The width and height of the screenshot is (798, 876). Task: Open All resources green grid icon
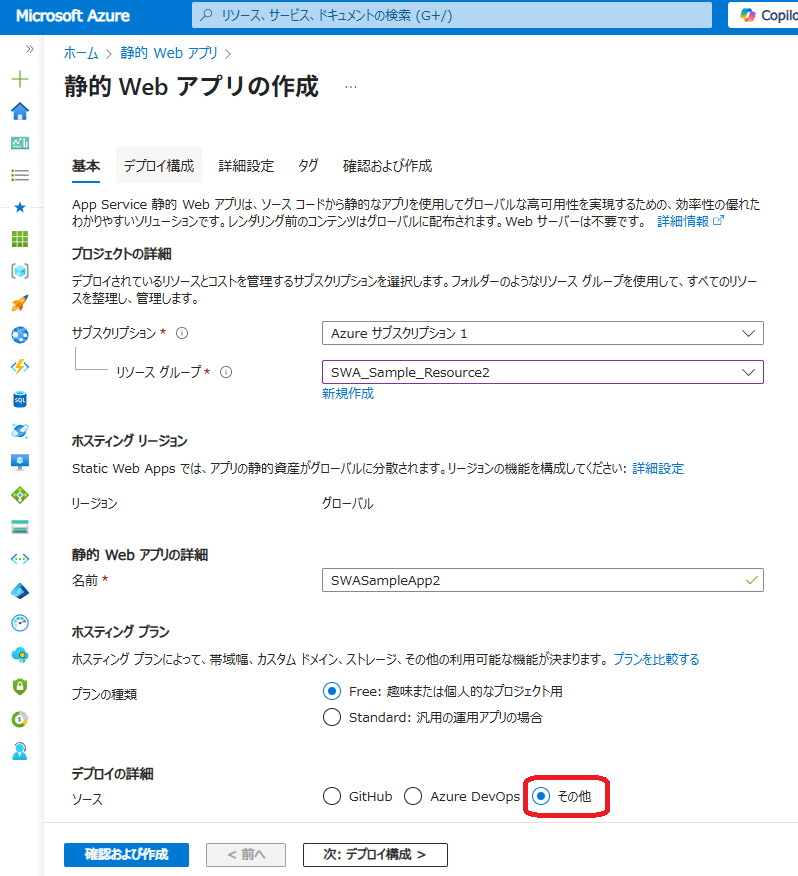coord(20,239)
